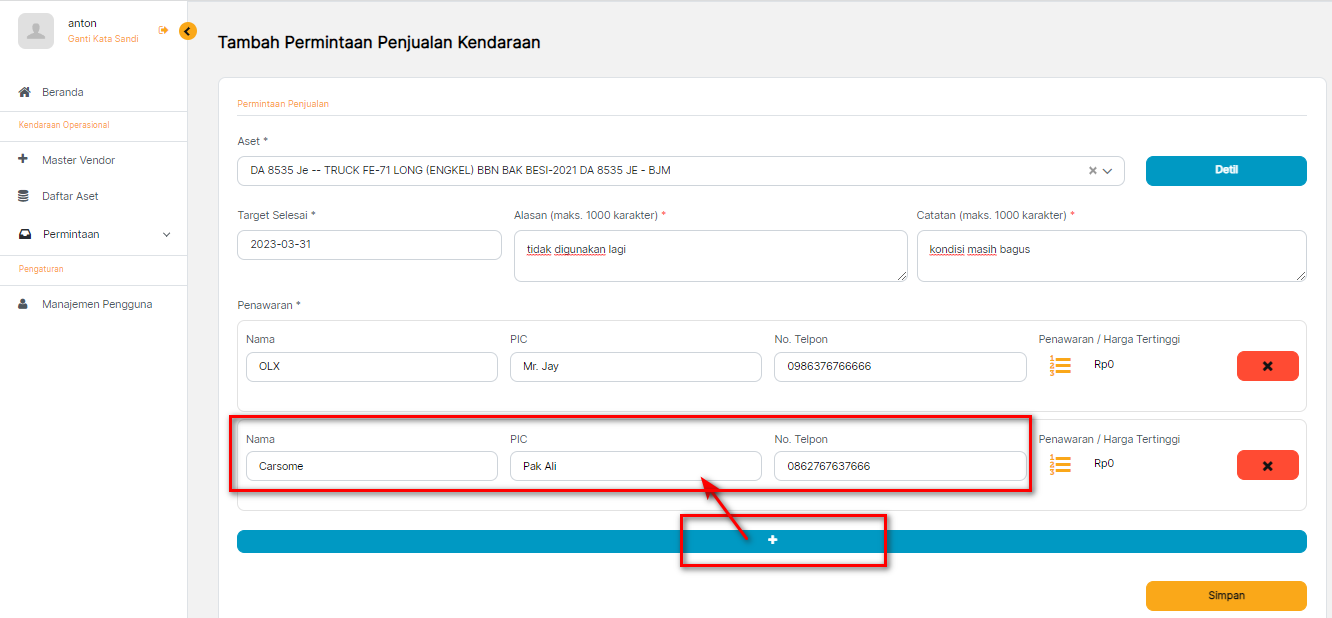Click the user avatar picture
Viewport: 1332px width, 618px height.
pos(36,31)
